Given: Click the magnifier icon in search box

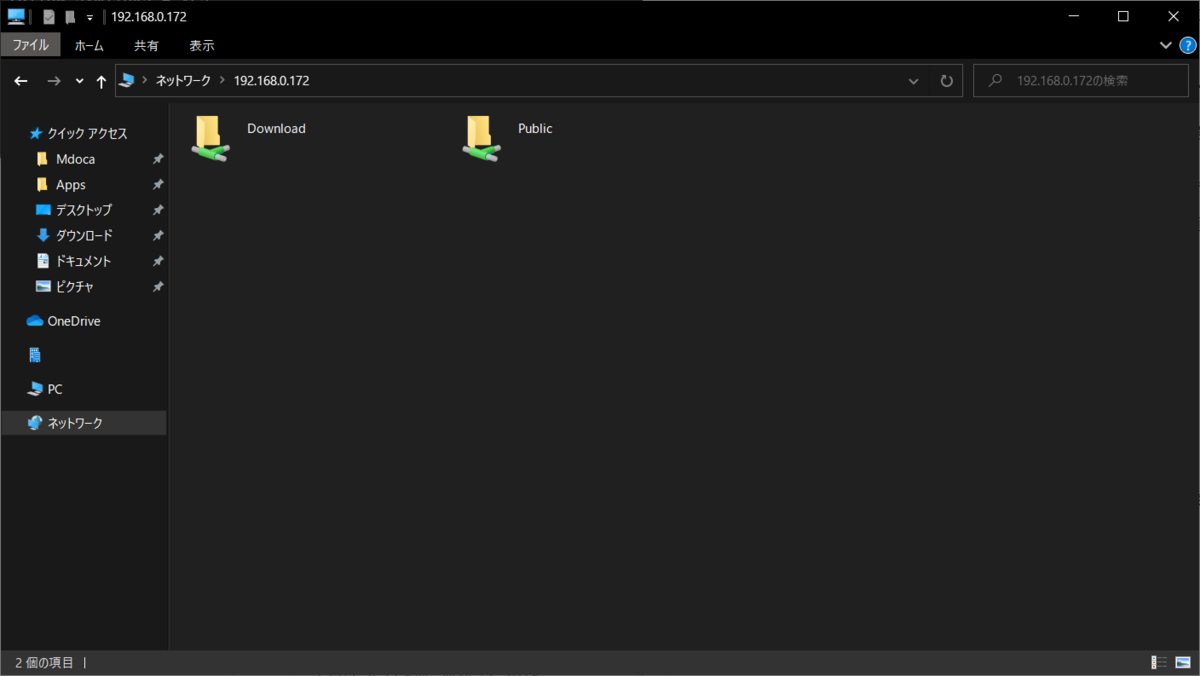Looking at the screenshot, I should click(994, 81).
